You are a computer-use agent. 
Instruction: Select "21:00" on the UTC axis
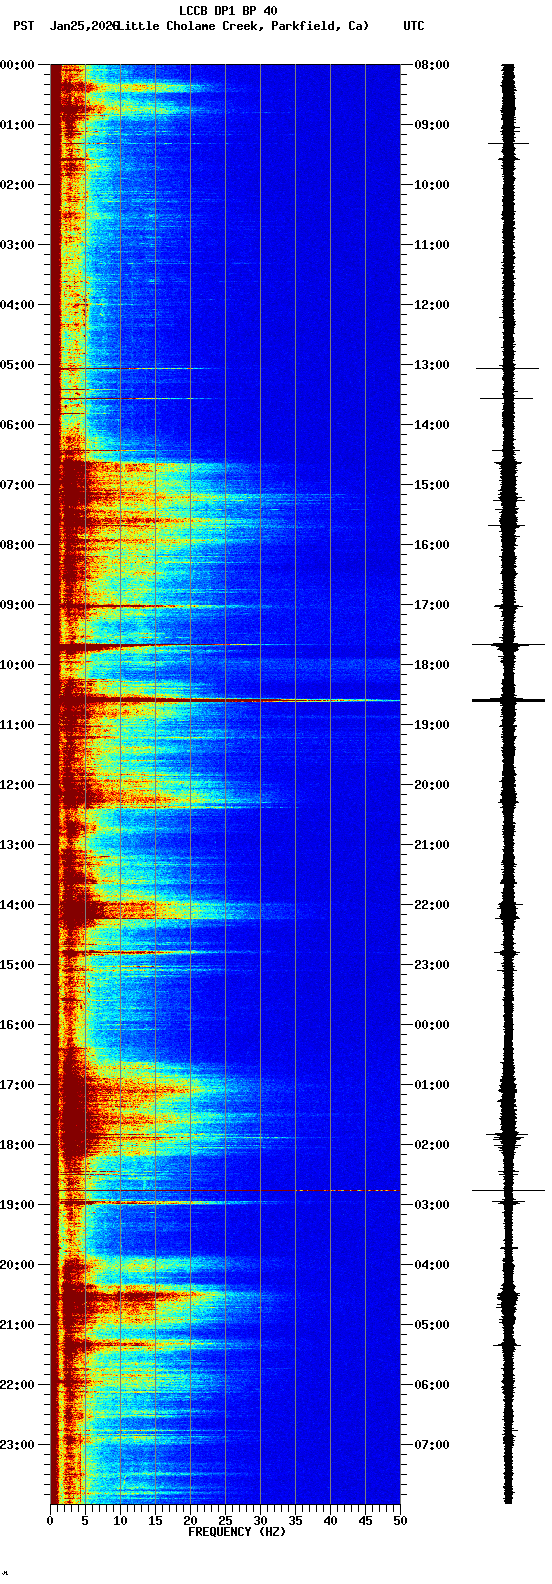pos(432,845)
